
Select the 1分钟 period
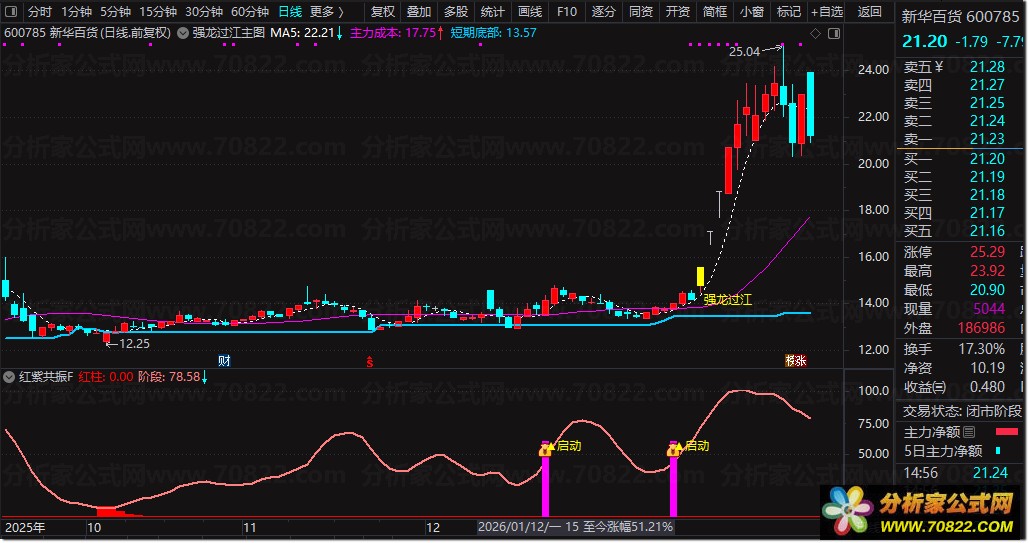point(76,12)
